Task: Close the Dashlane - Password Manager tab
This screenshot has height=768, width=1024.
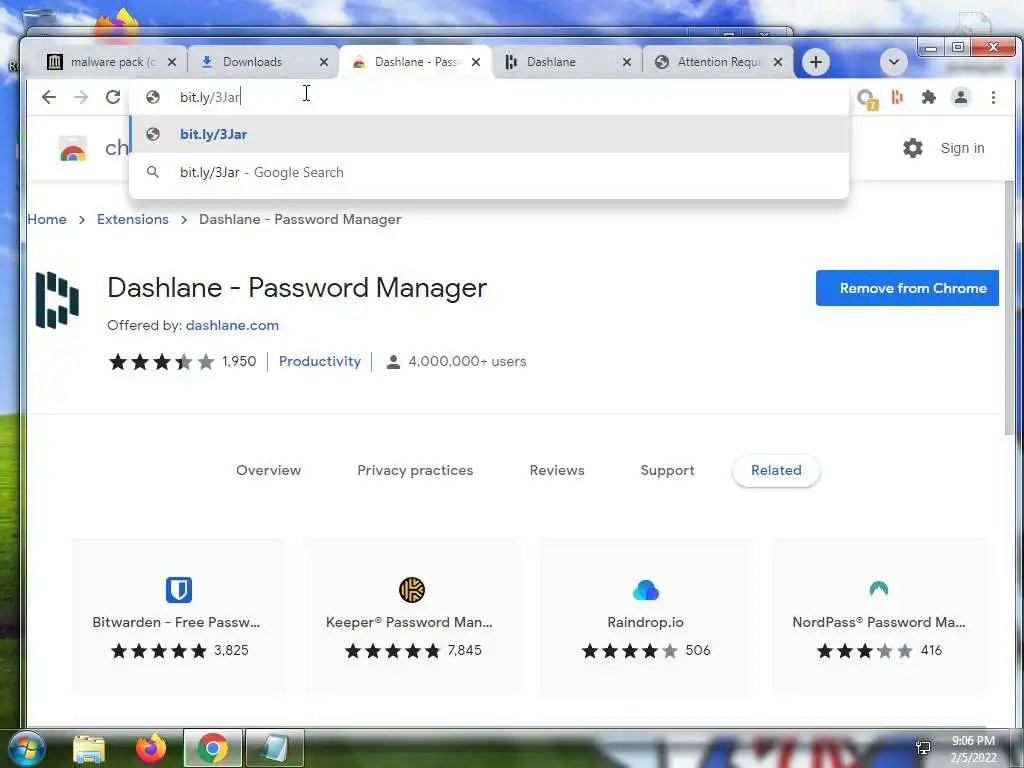Action: (476, 62)
